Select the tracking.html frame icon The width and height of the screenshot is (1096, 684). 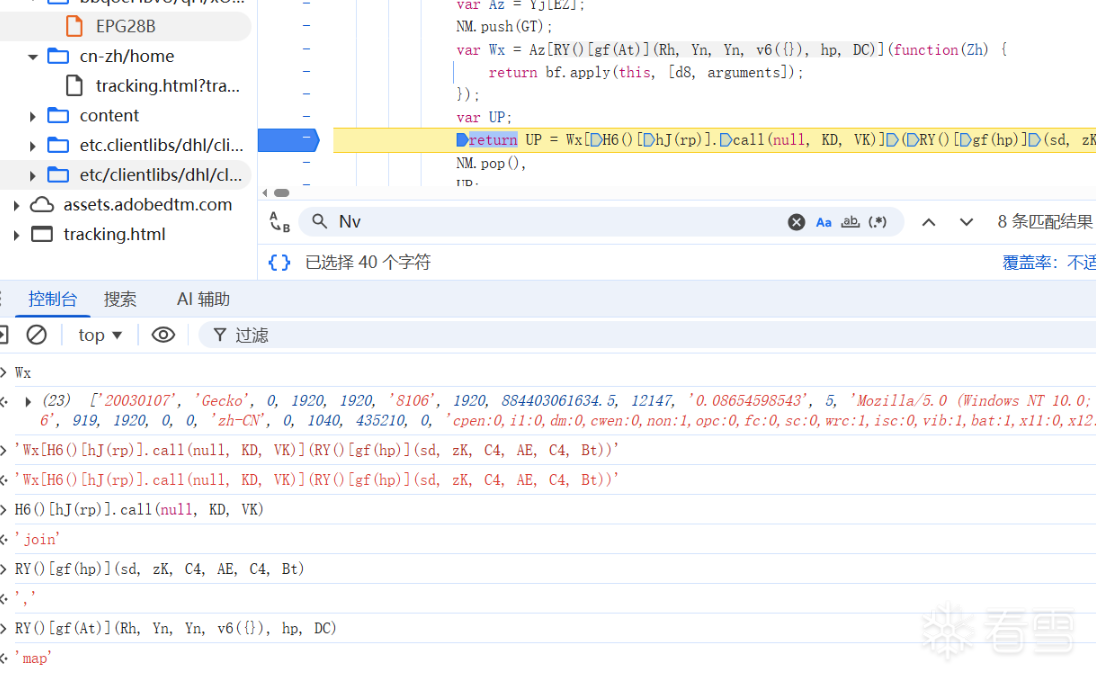tap(42, 235)
